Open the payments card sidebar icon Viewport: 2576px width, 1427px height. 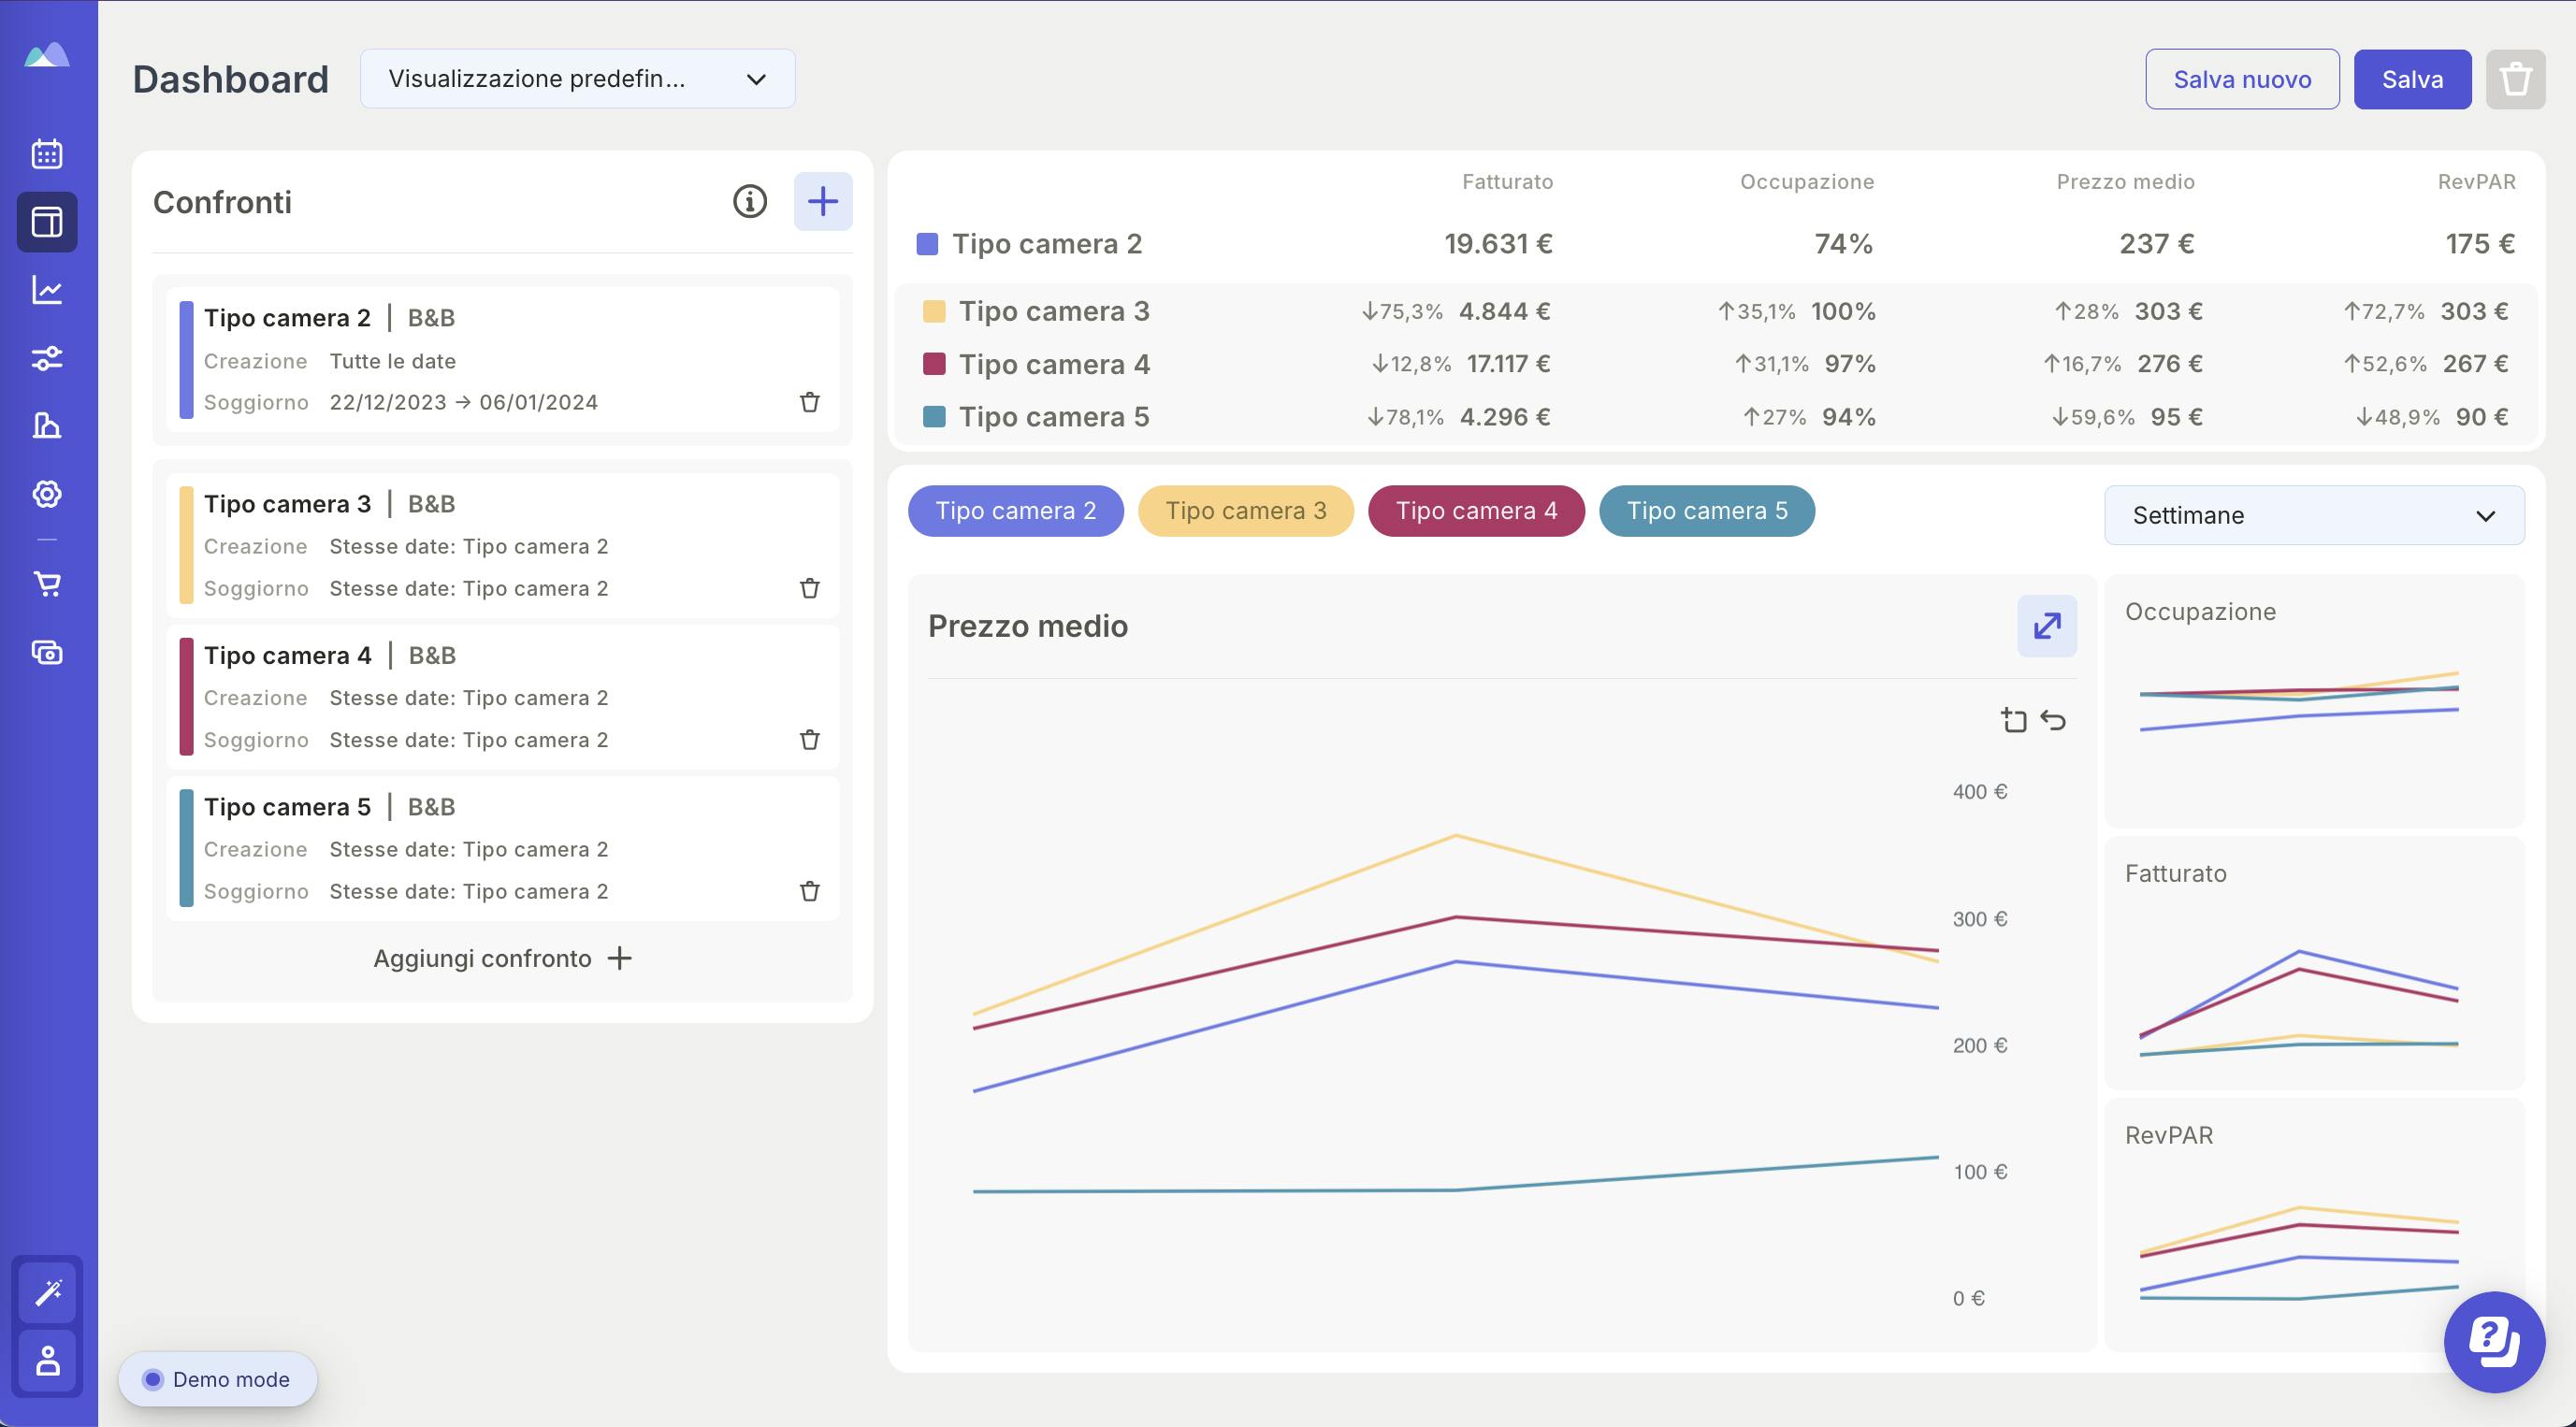47,653
